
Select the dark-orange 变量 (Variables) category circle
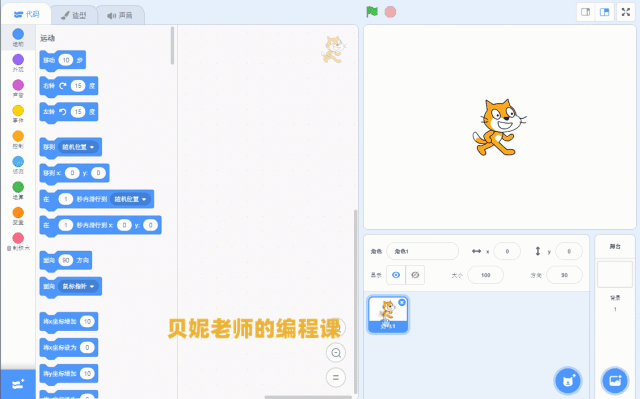[x=18, y=213]
